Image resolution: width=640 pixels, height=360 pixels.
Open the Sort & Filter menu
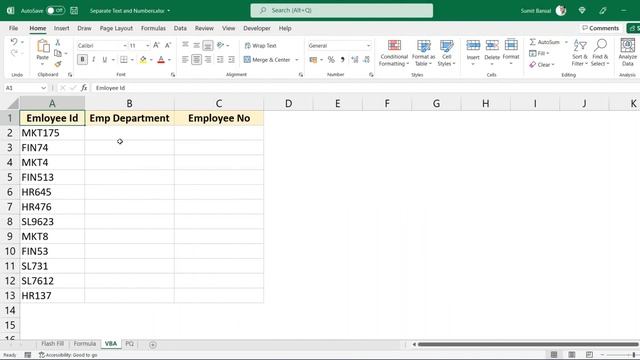pos(580,53)
